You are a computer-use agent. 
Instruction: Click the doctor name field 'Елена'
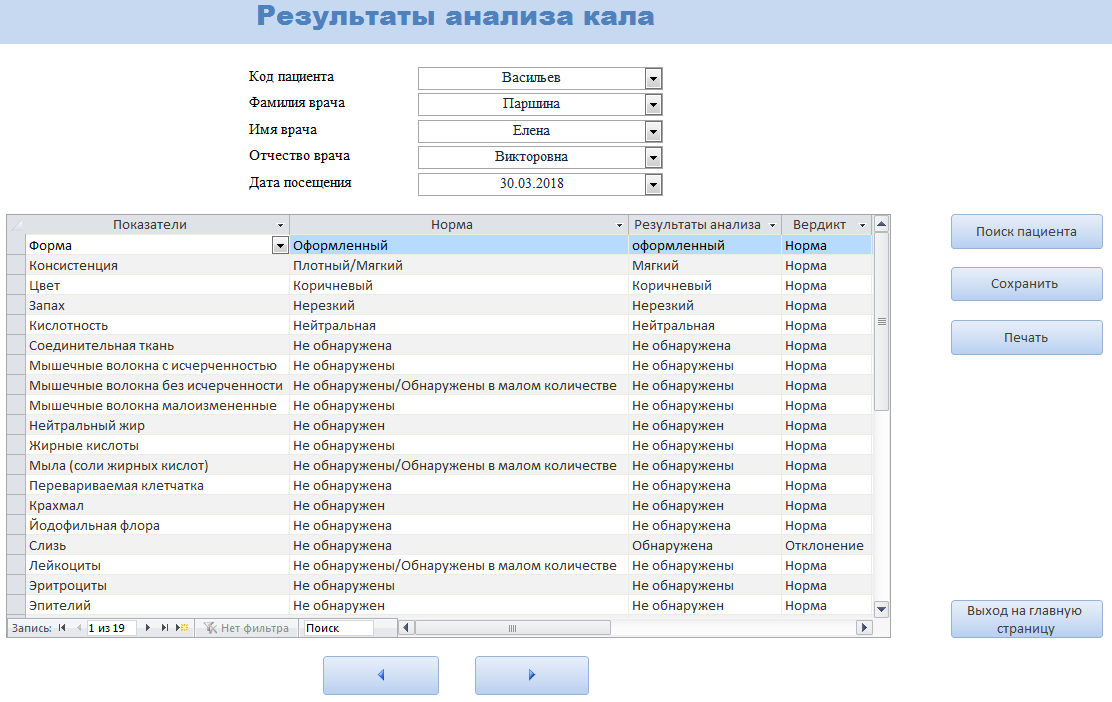click(531, 131)
